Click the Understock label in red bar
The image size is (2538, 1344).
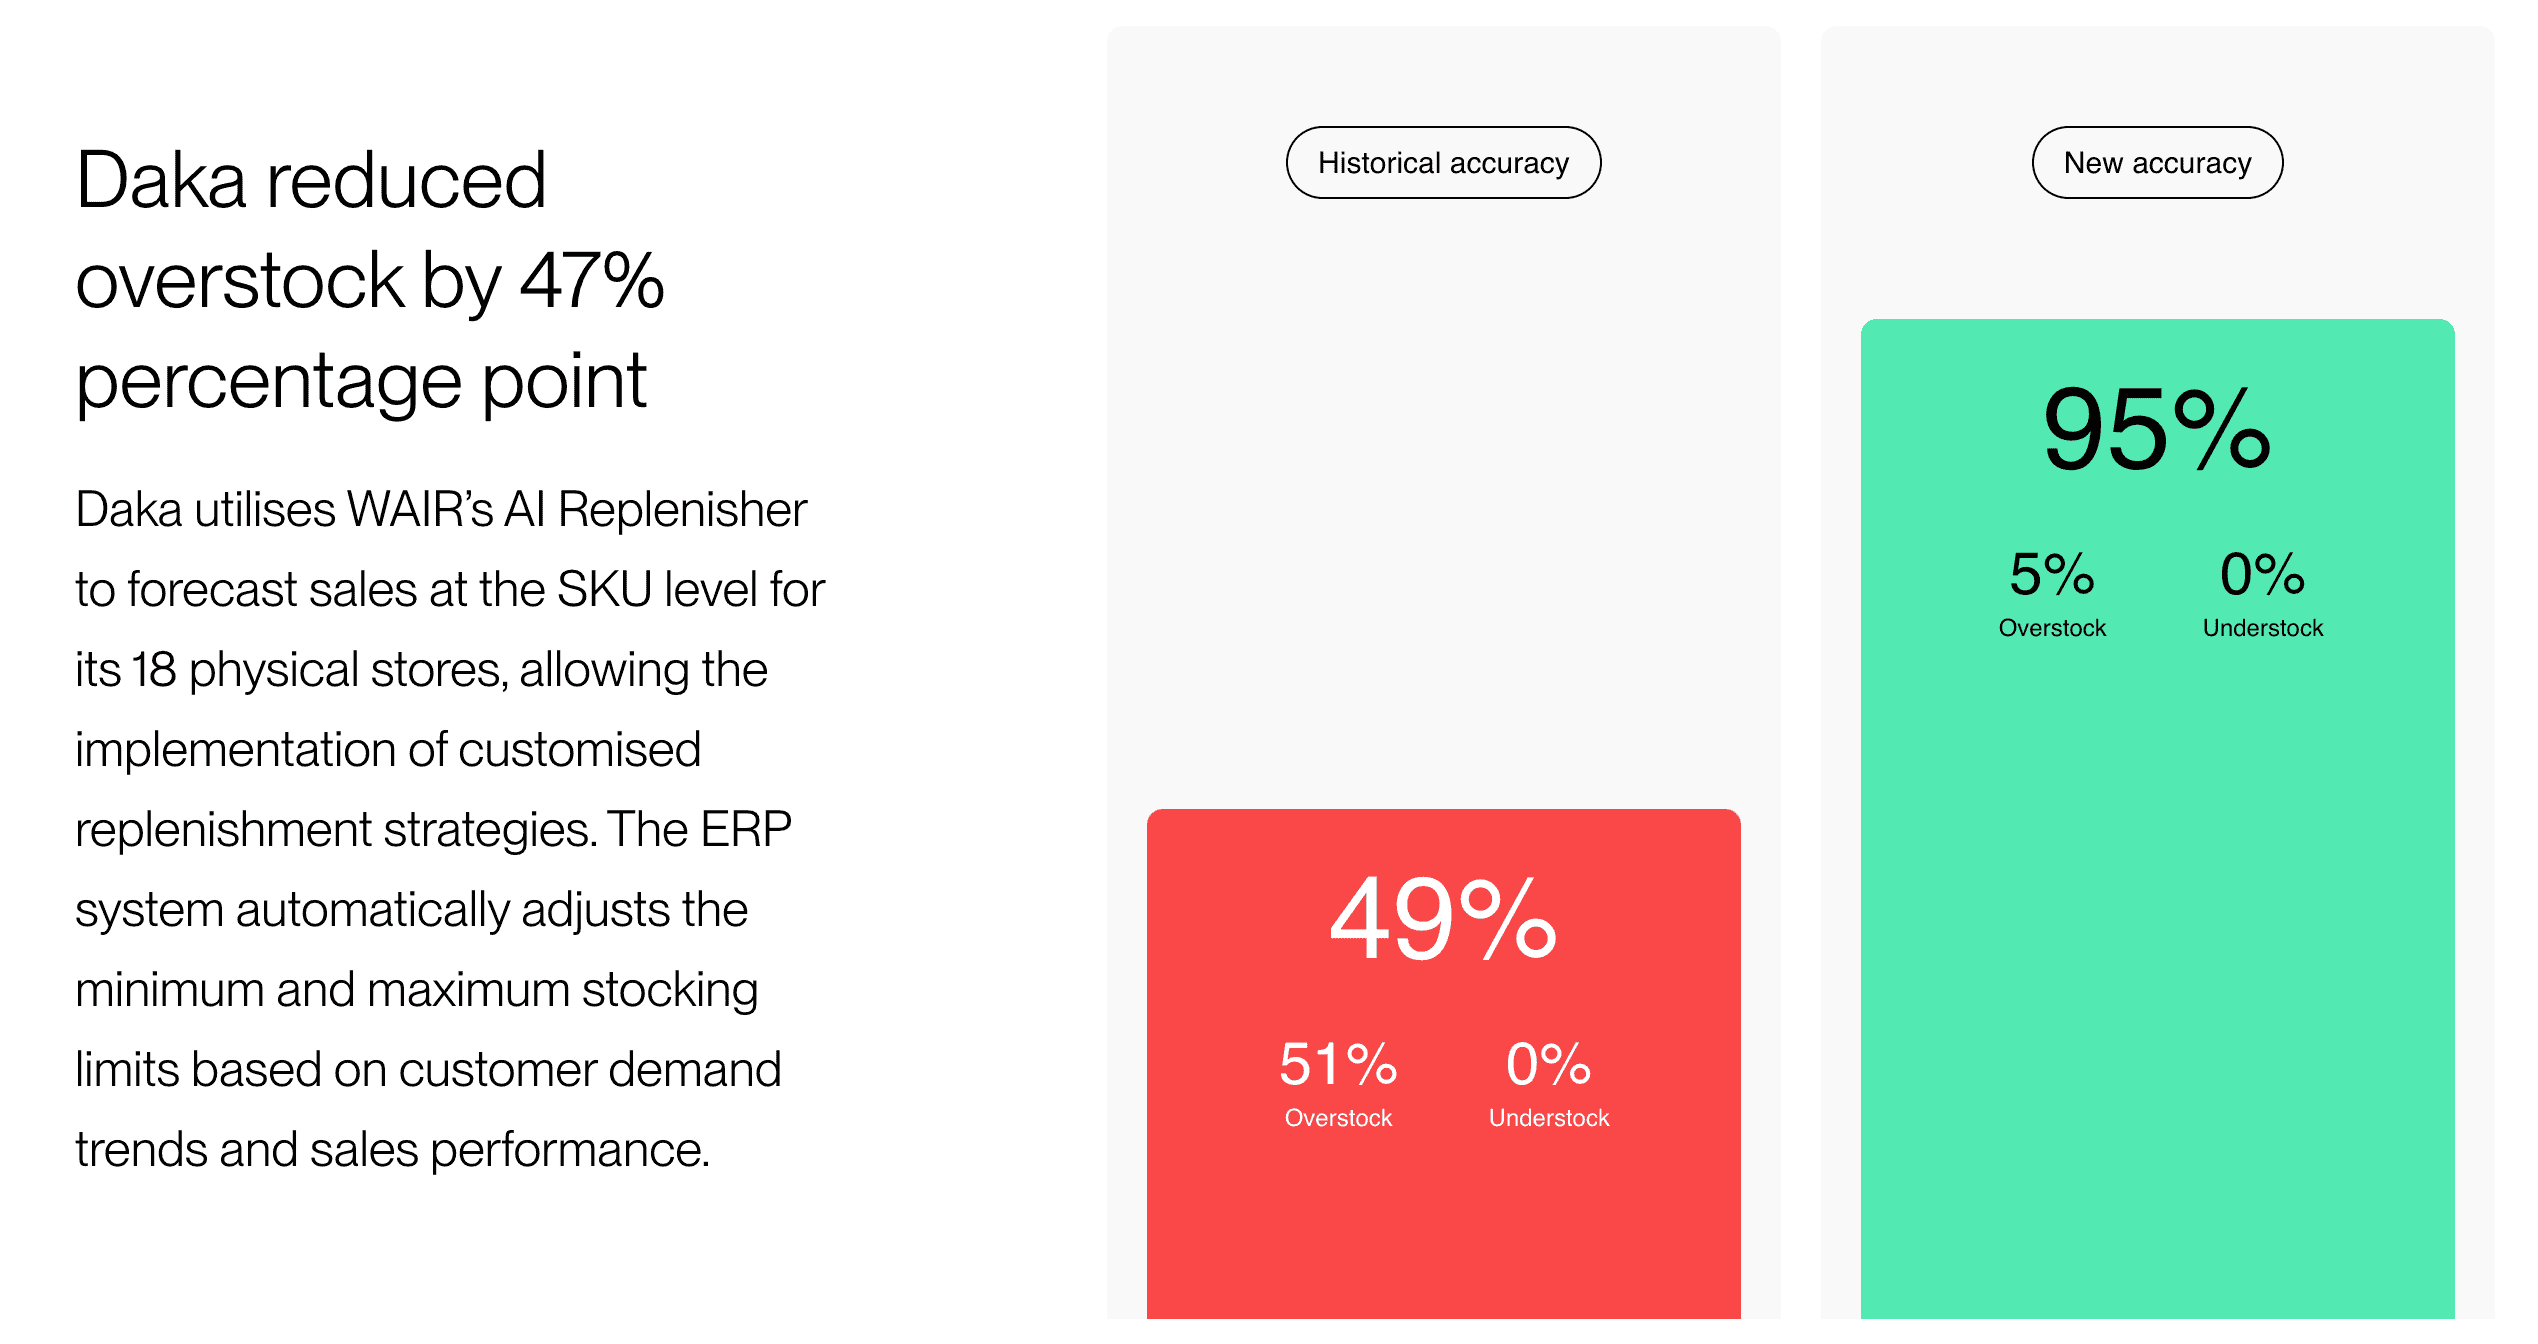1548,1118
